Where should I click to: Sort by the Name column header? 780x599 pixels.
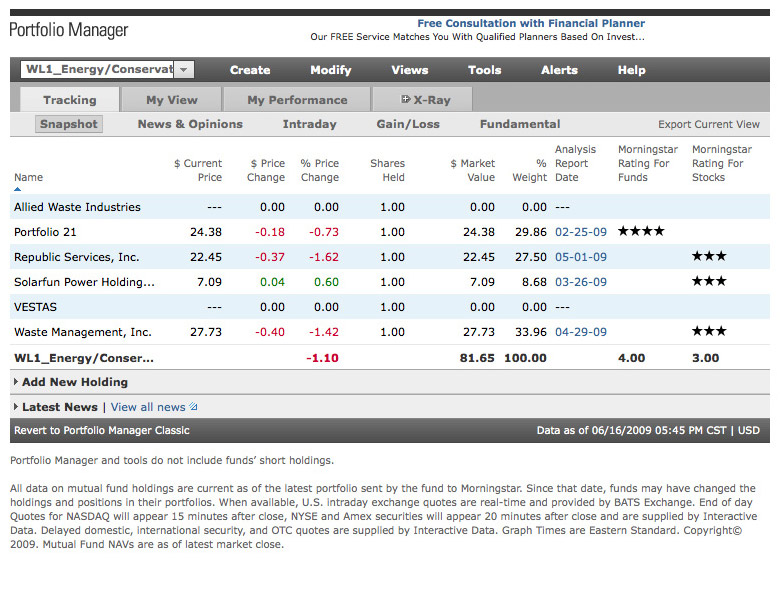point(28,178)
